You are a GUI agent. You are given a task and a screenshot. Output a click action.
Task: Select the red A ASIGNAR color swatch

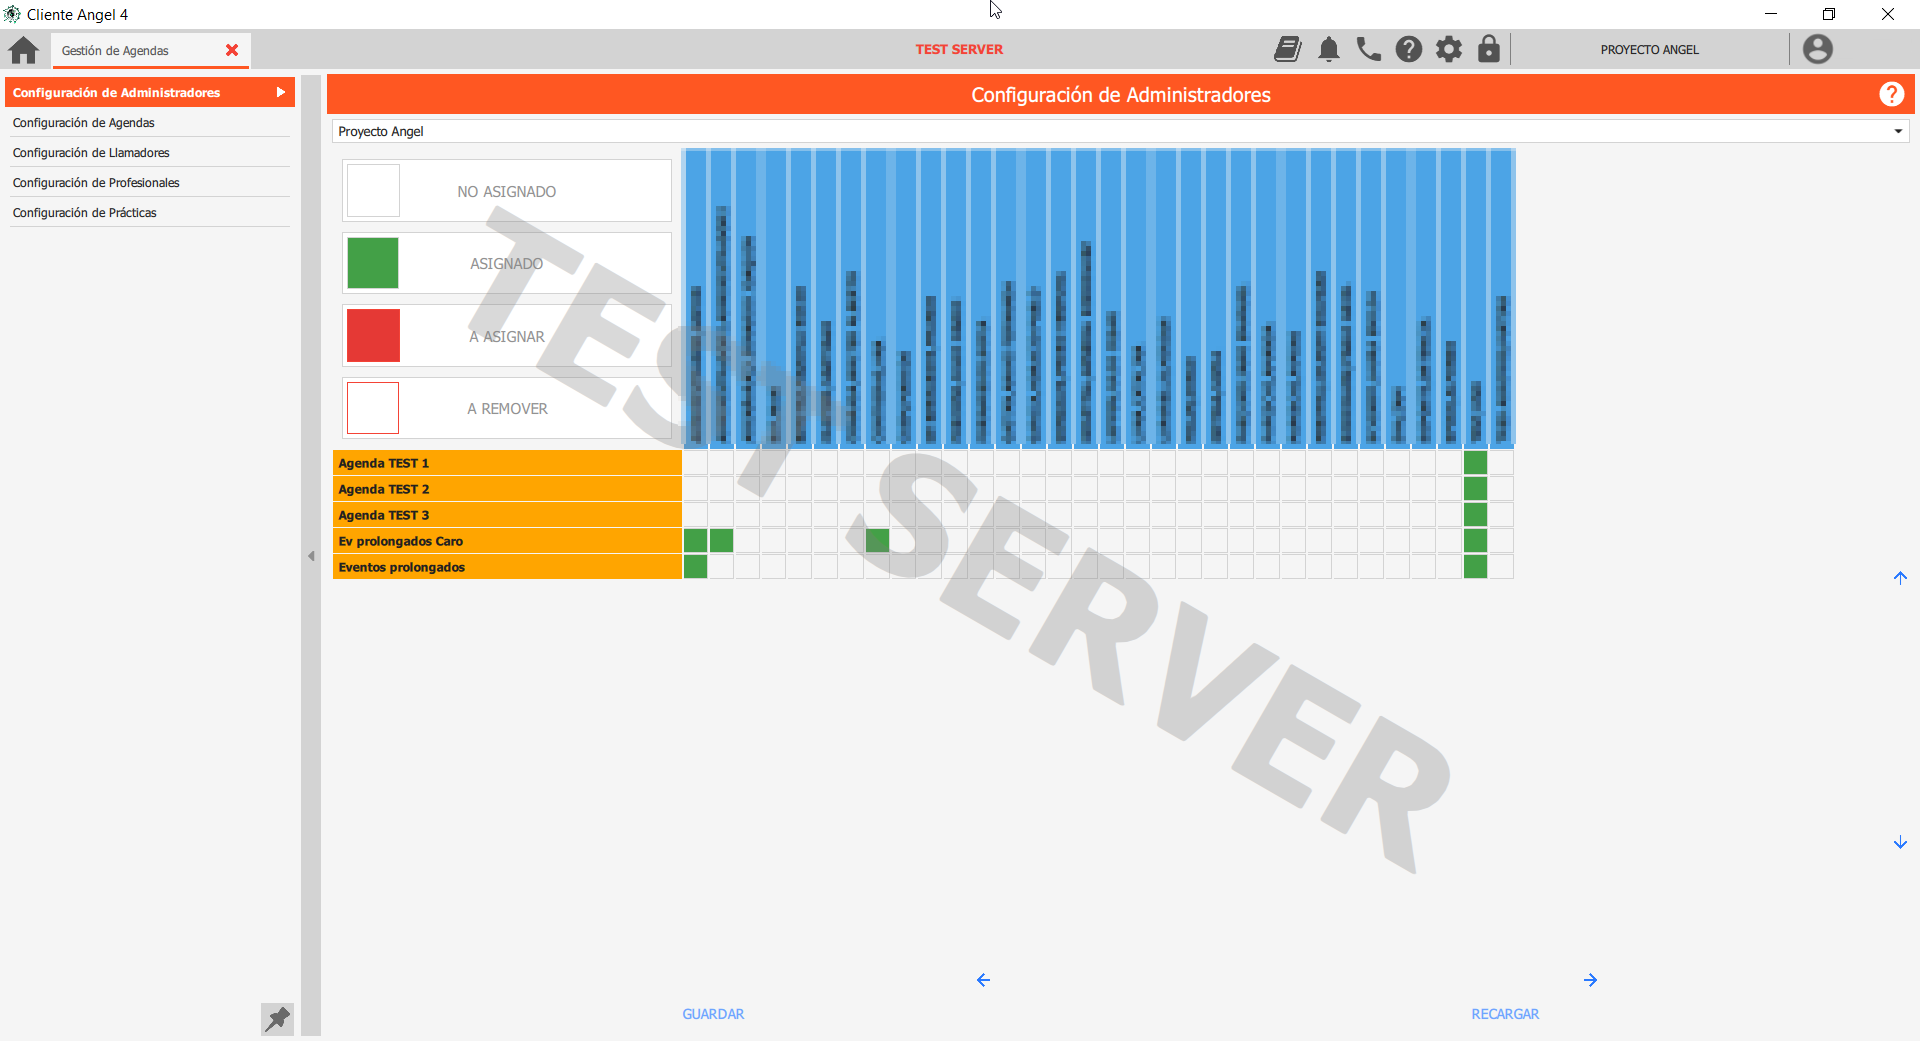pyautogui.click(x=373, y=336)
